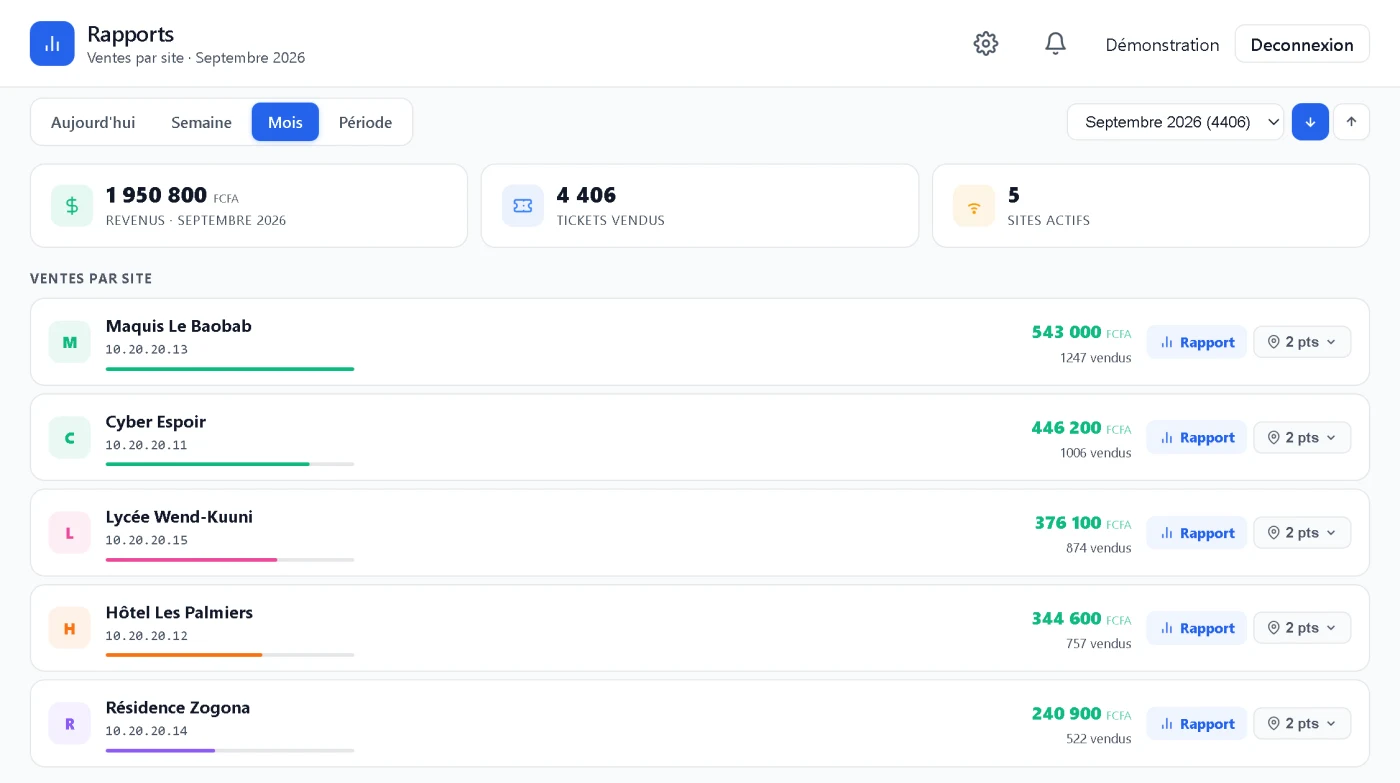Open settings via the gear icon
The width and height of the screenshot is (1400, 783).
986,44
